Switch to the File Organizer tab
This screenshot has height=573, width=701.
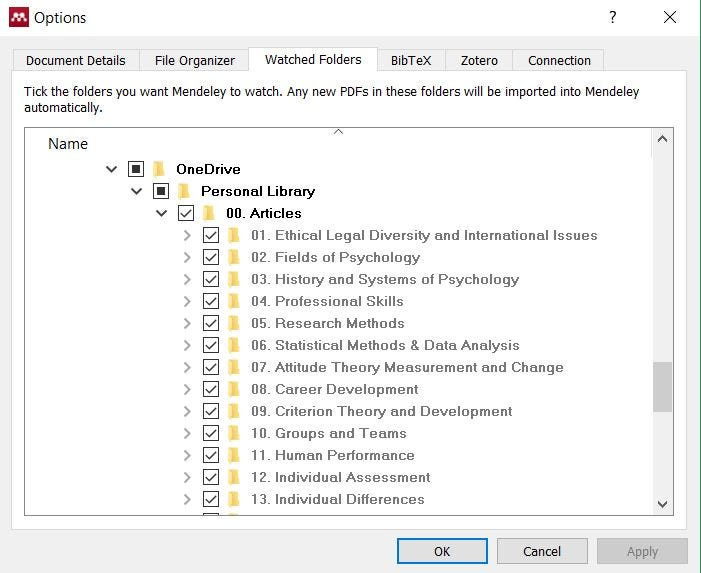click(194, 60)
